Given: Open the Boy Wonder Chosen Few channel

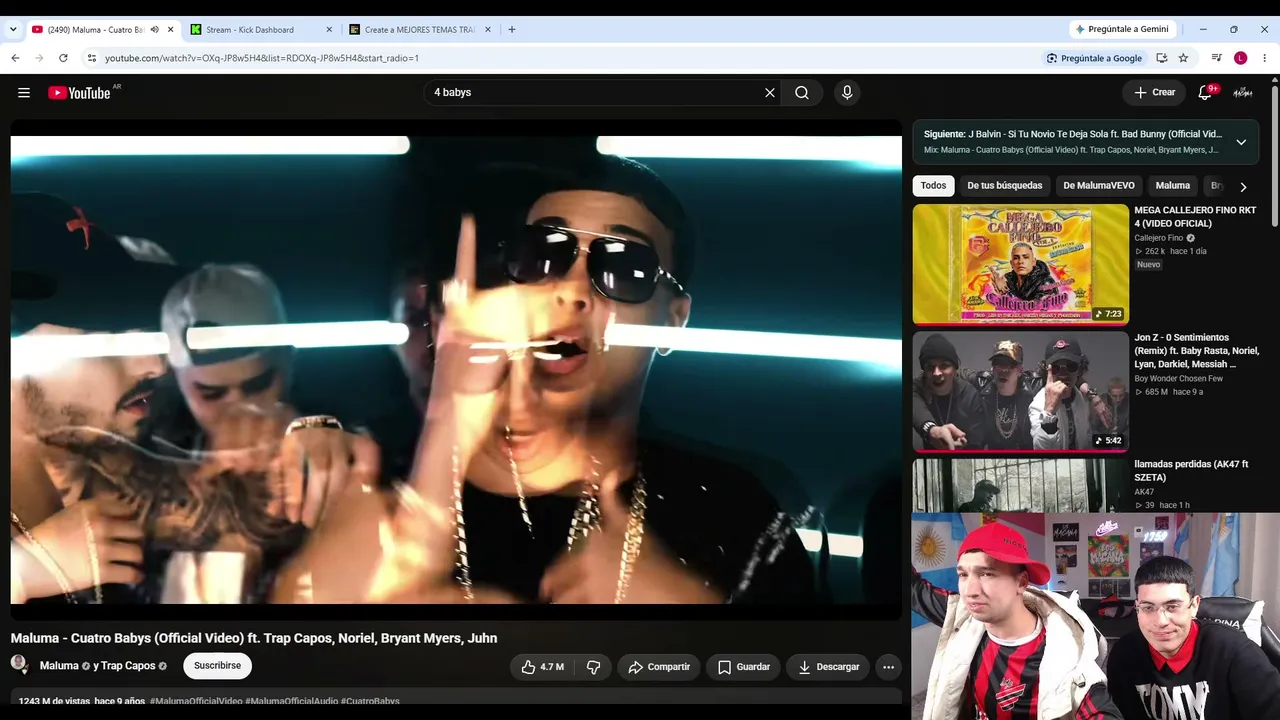Looking at the screenshot, I should pos(1178,378).
